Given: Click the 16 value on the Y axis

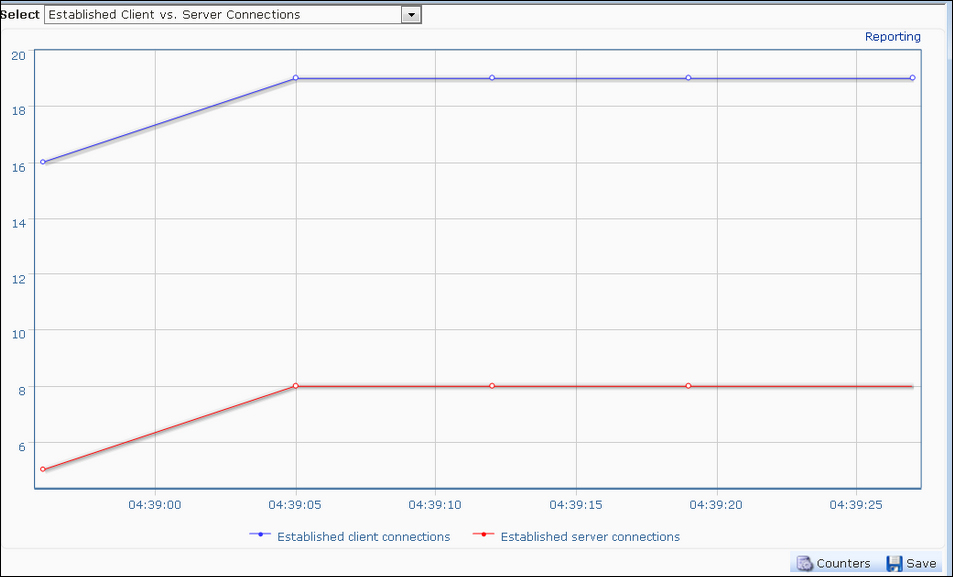Looking at the screenshot, I should pyautogui.click(x=19, y=168).
